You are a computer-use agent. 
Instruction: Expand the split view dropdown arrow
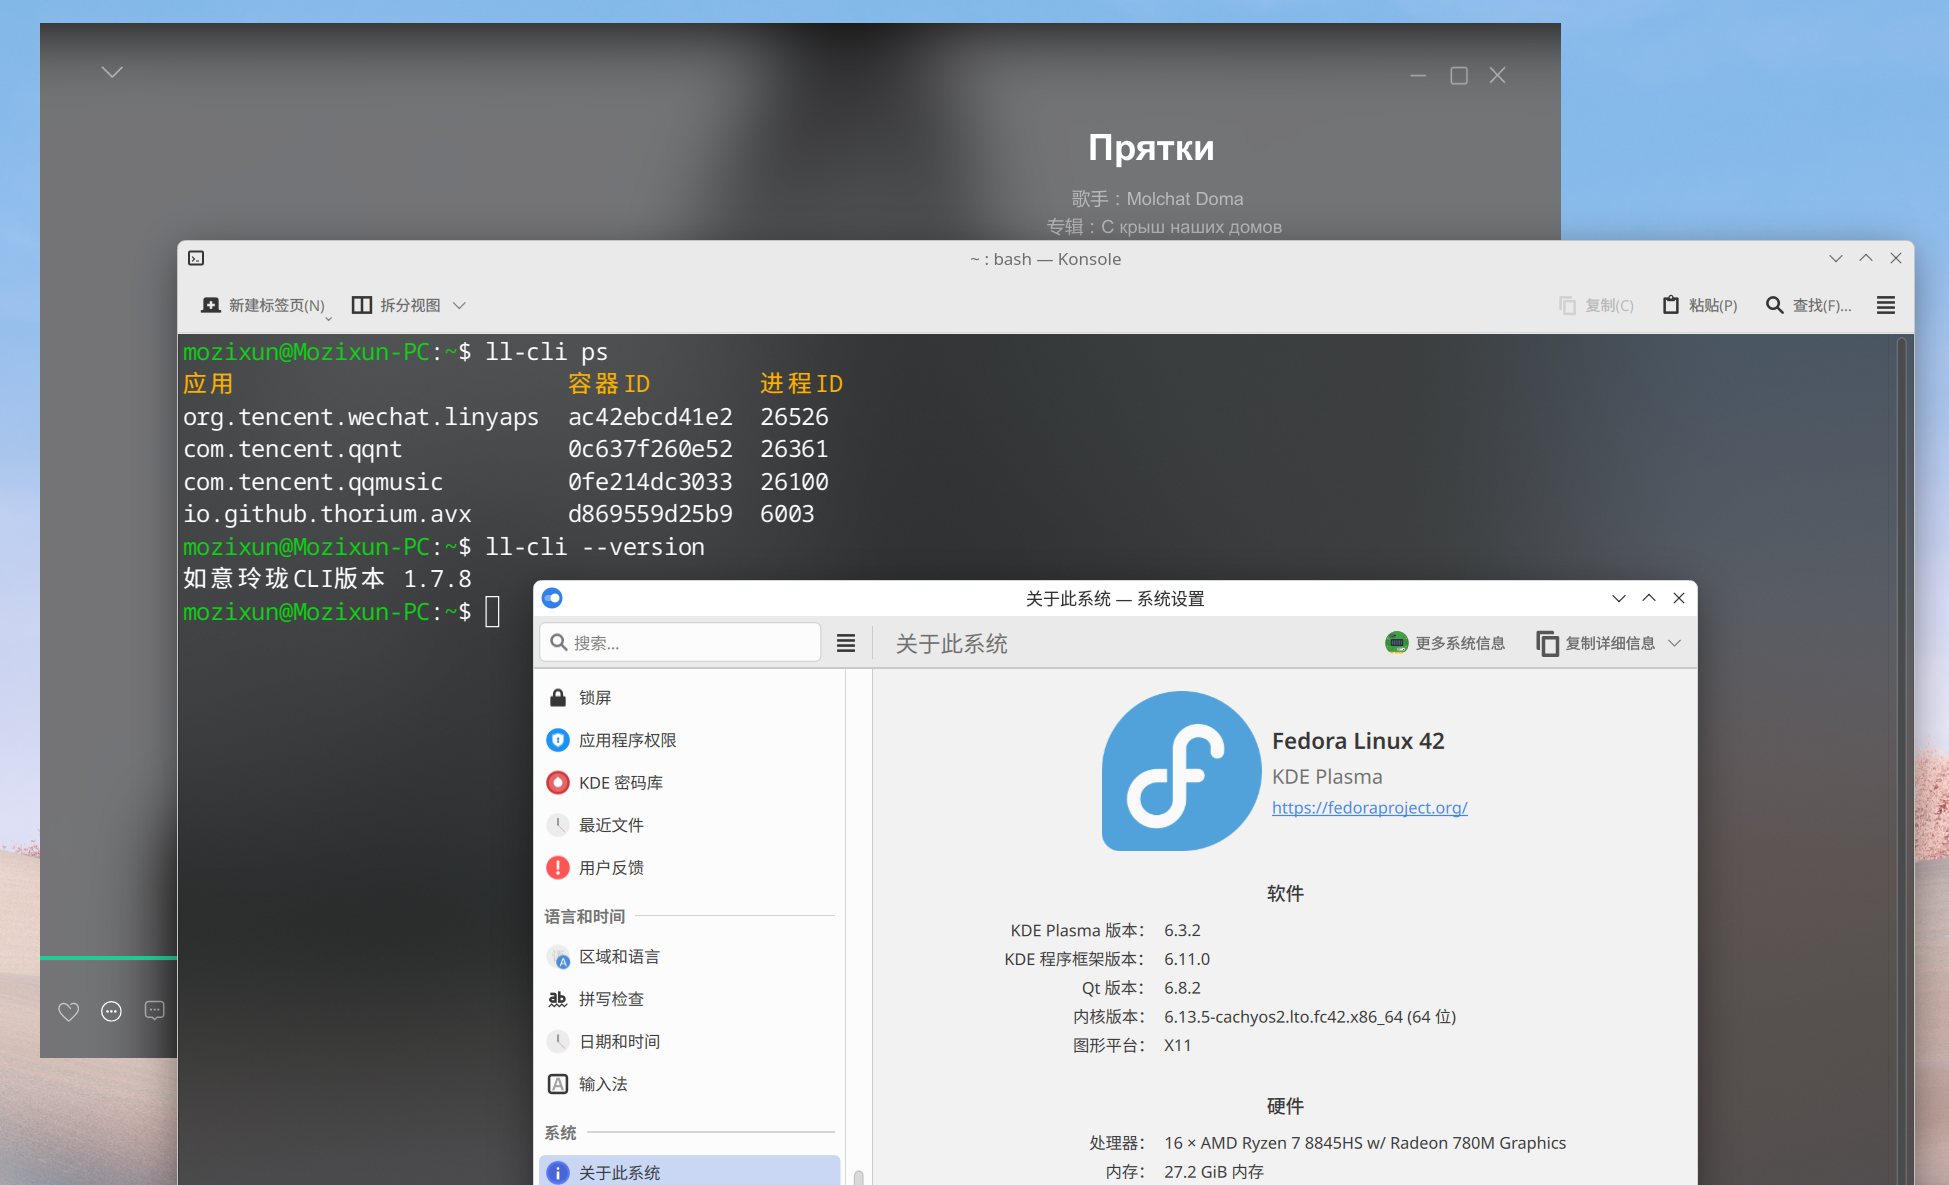(459, 305)
